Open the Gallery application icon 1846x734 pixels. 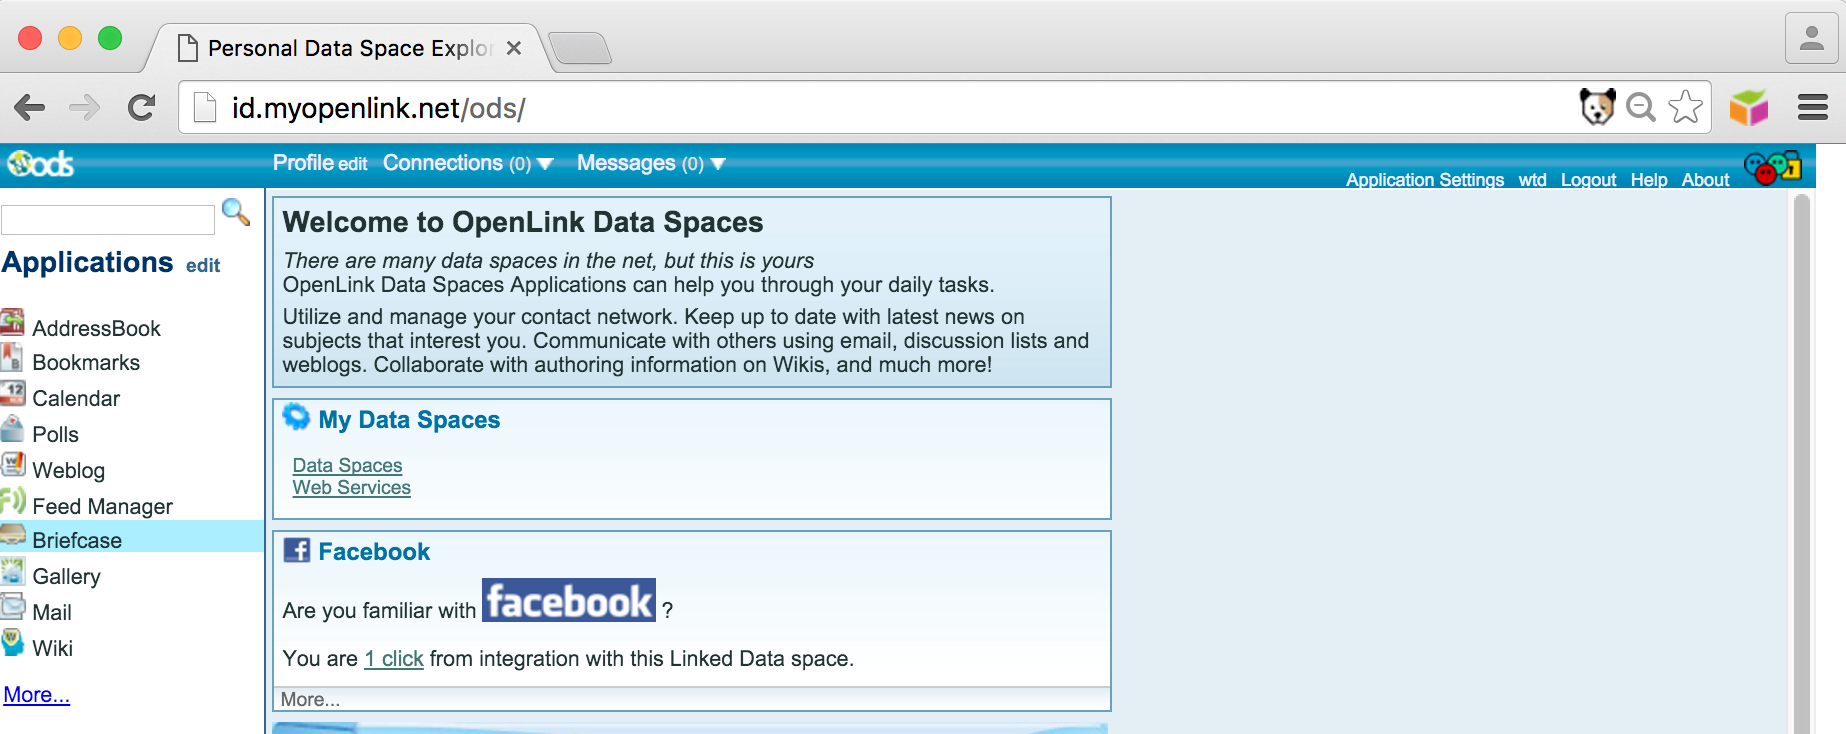tap(12, 572)
